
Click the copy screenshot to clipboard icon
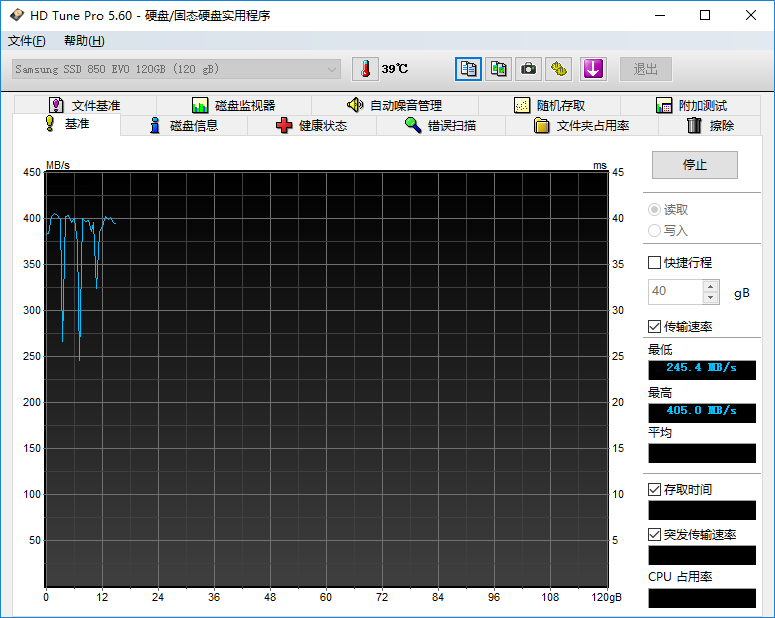pos(498,69)
